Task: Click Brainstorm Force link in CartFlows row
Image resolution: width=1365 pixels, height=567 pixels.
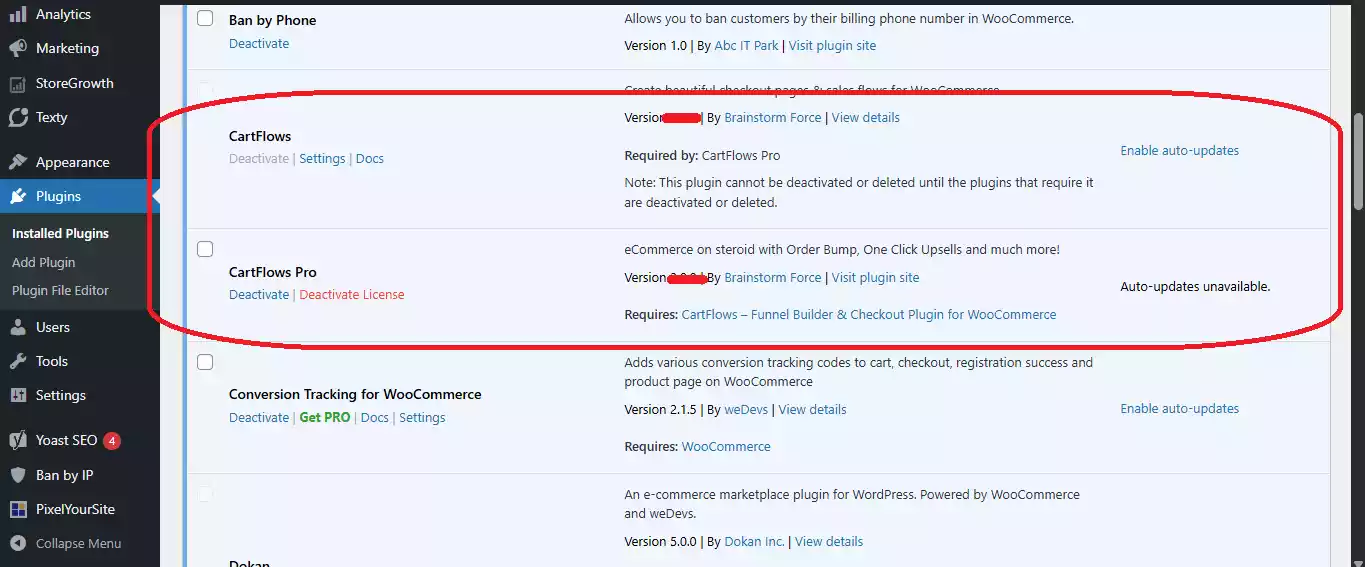Action: pyautogui.click(x=772, y=117)
